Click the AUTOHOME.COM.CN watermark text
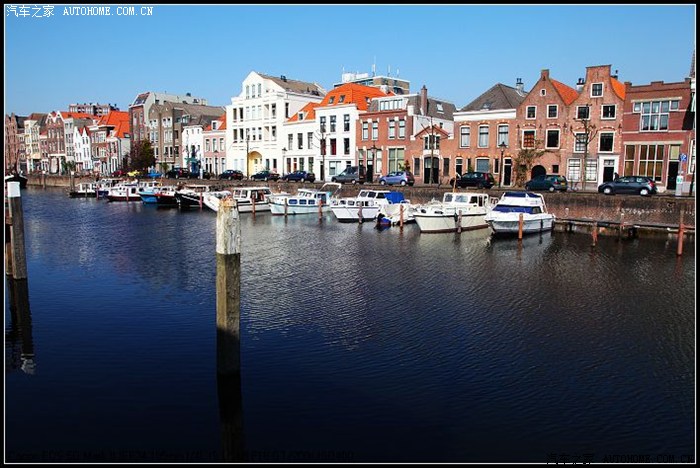 (108, 11)
